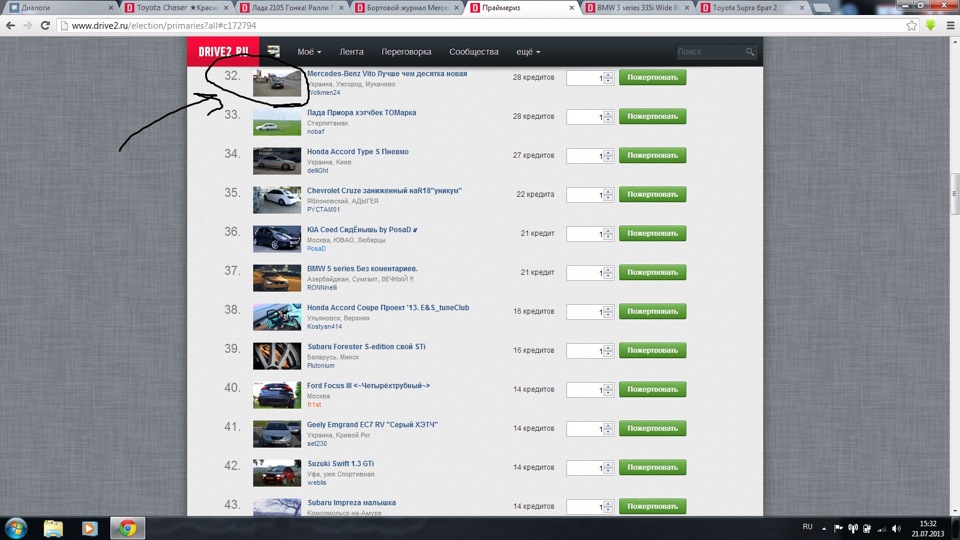This screenshot has width=960, height=540.
Task: Show hidden tray icons arrow
Action: click(x=824, y=528)
